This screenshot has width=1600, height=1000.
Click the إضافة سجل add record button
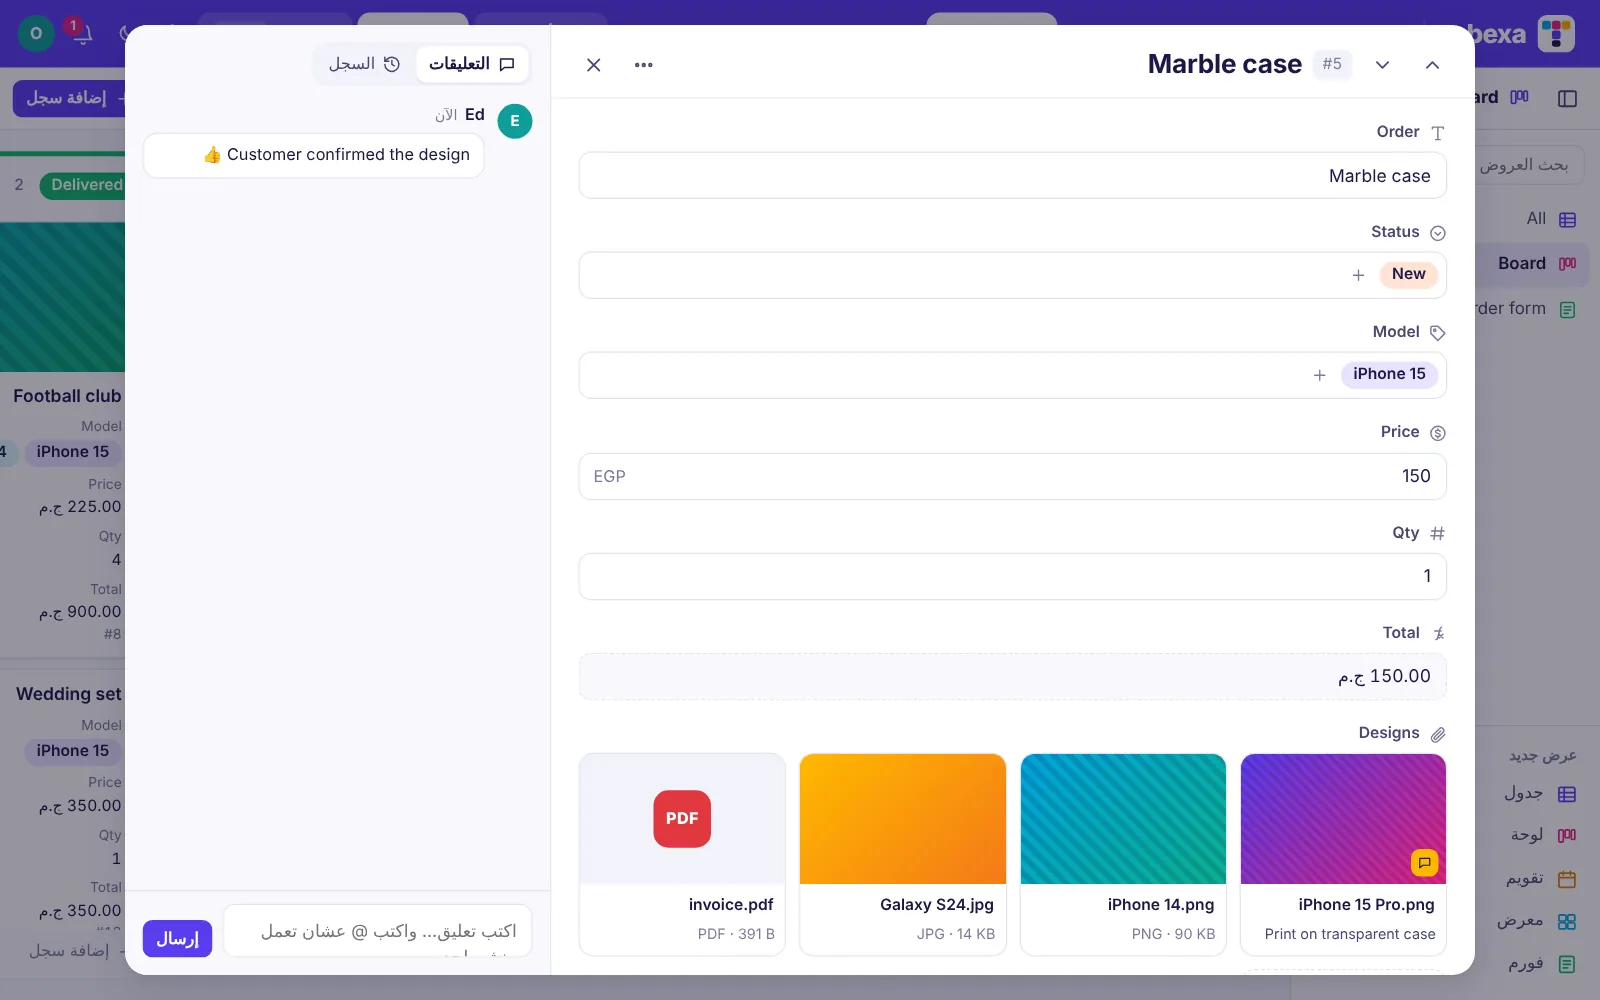[68, 98]
